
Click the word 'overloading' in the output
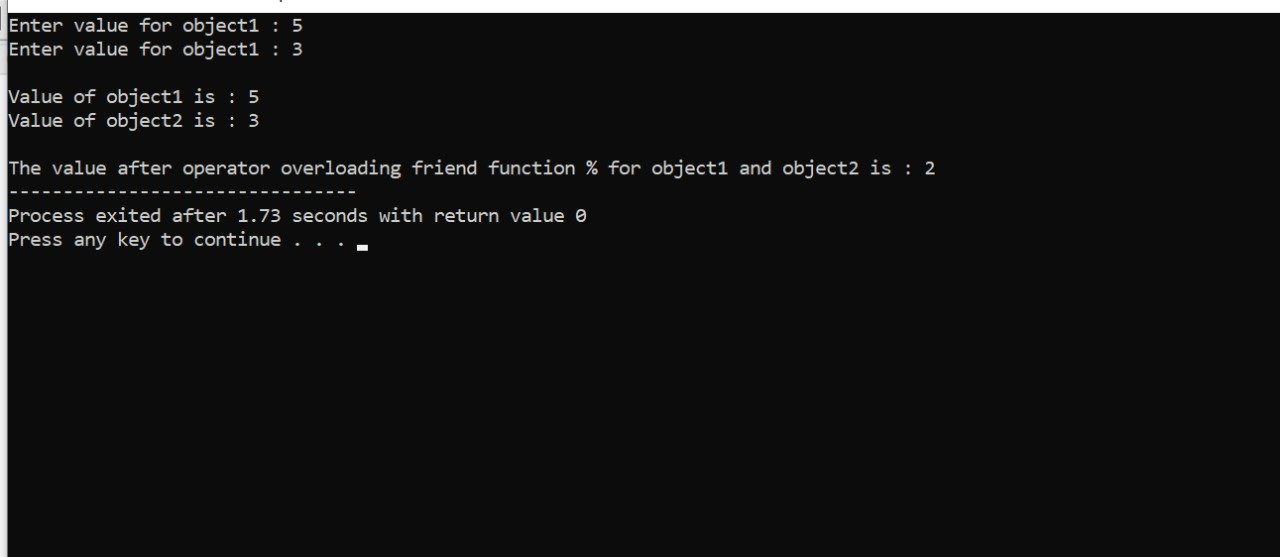pyautogui.click(x=341, y=168)
